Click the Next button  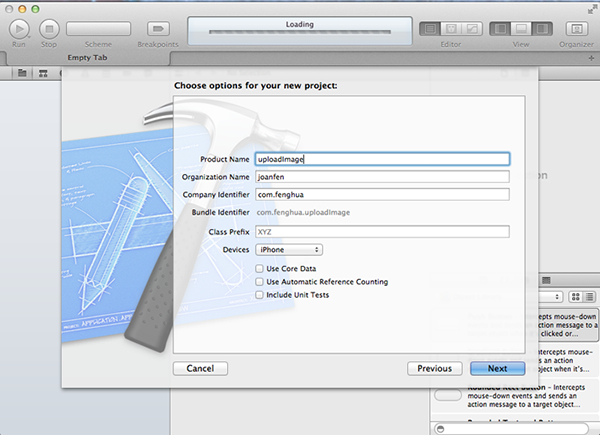tap(497, 368)
